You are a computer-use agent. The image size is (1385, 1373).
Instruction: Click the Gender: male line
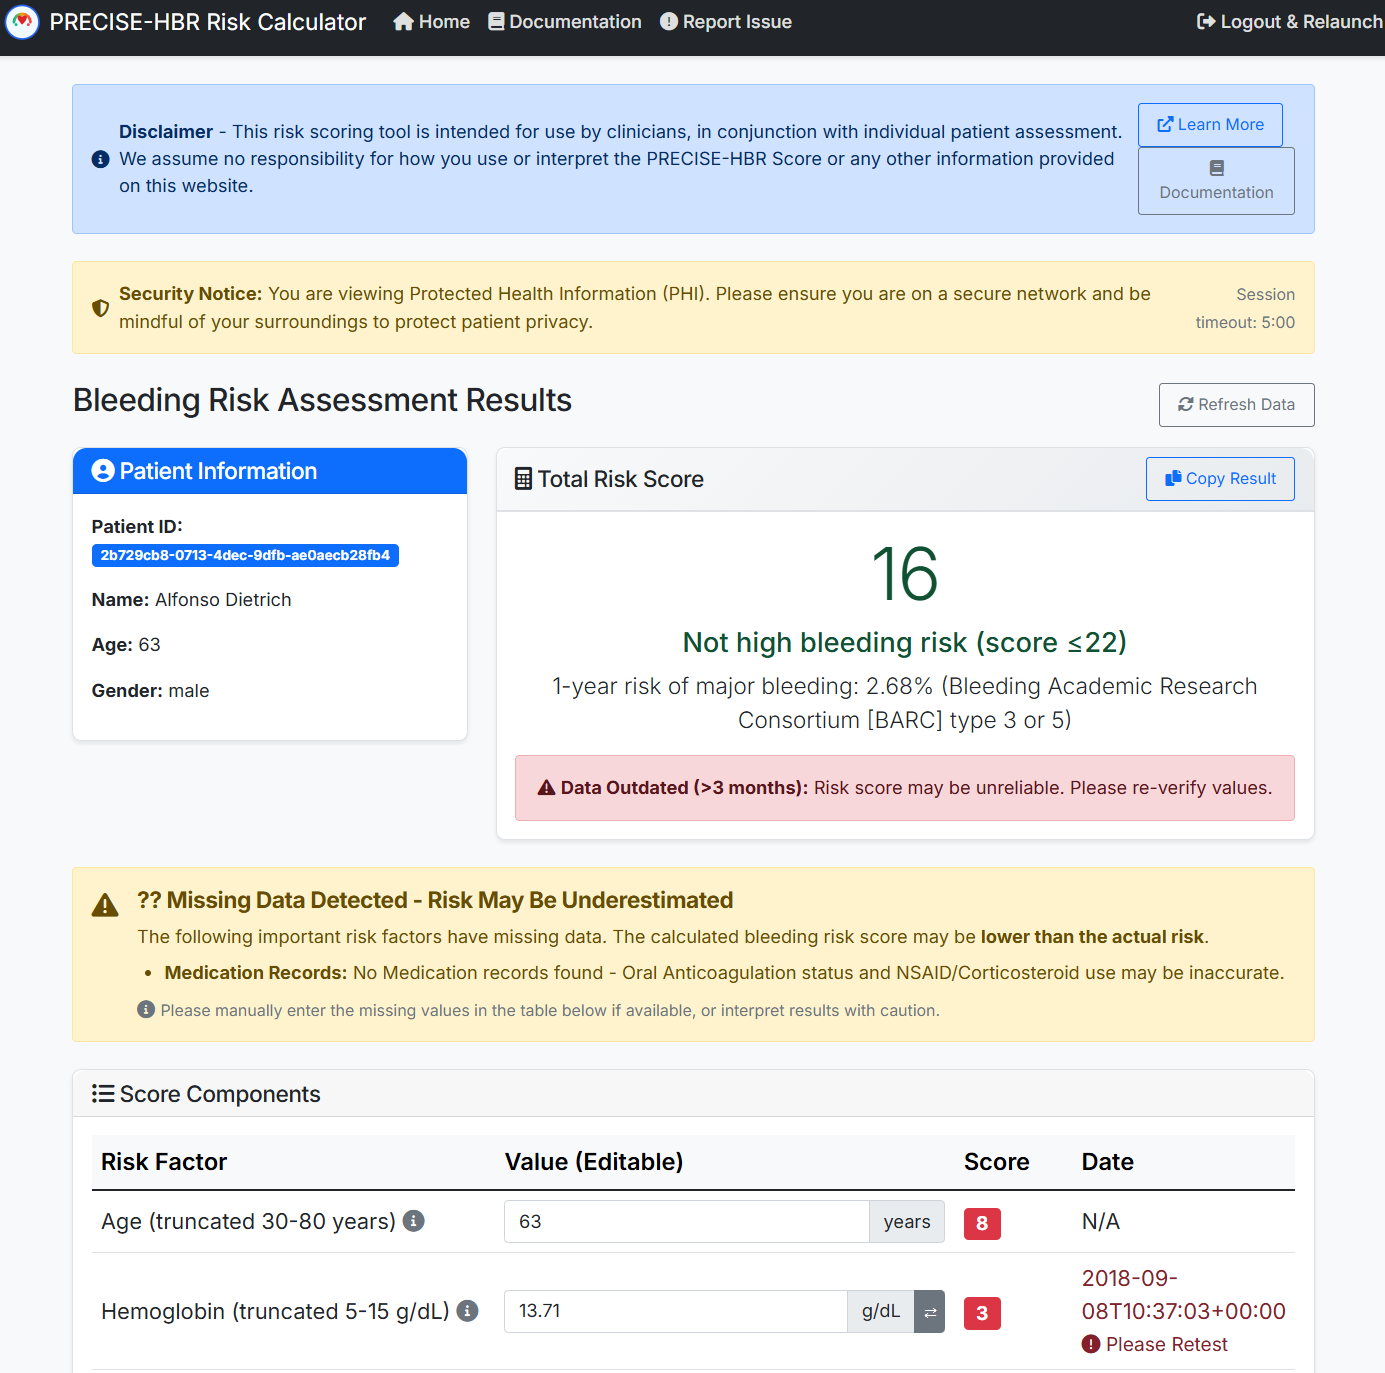[x=151, y=691]
